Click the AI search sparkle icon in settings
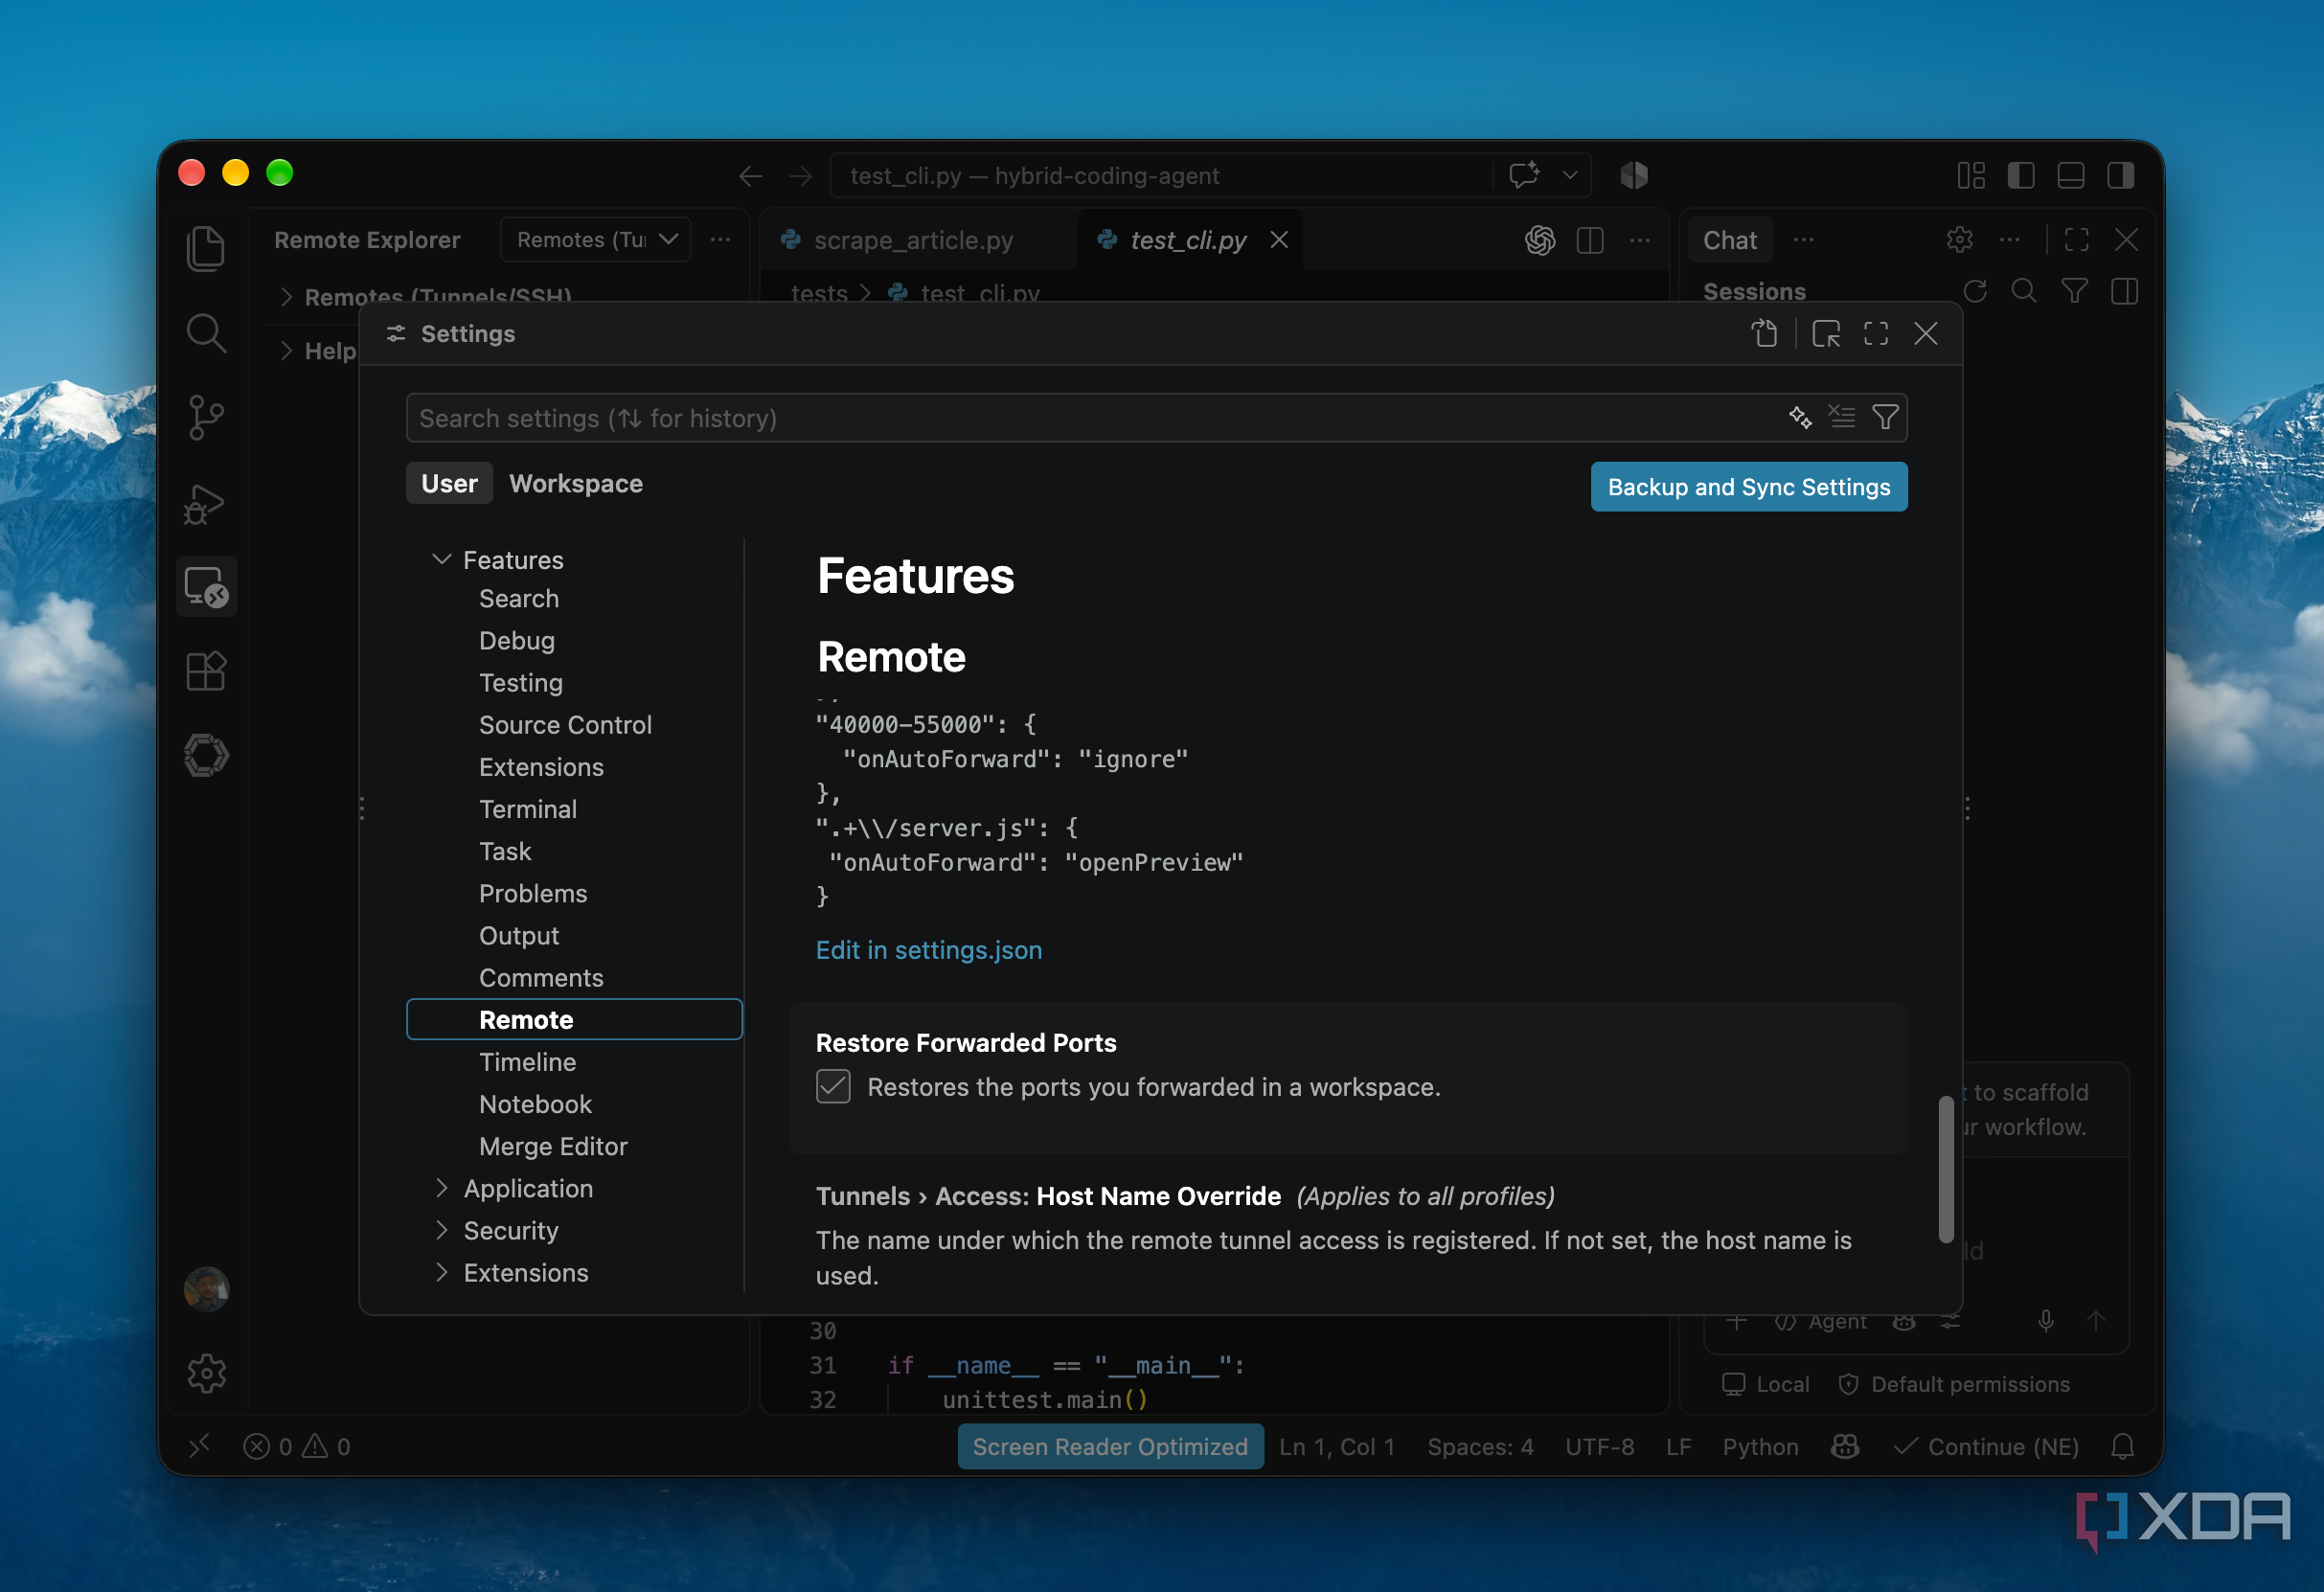The height and width of the screenshot is (1592, 2324). pyautogui.click(x=1800, y=417)
